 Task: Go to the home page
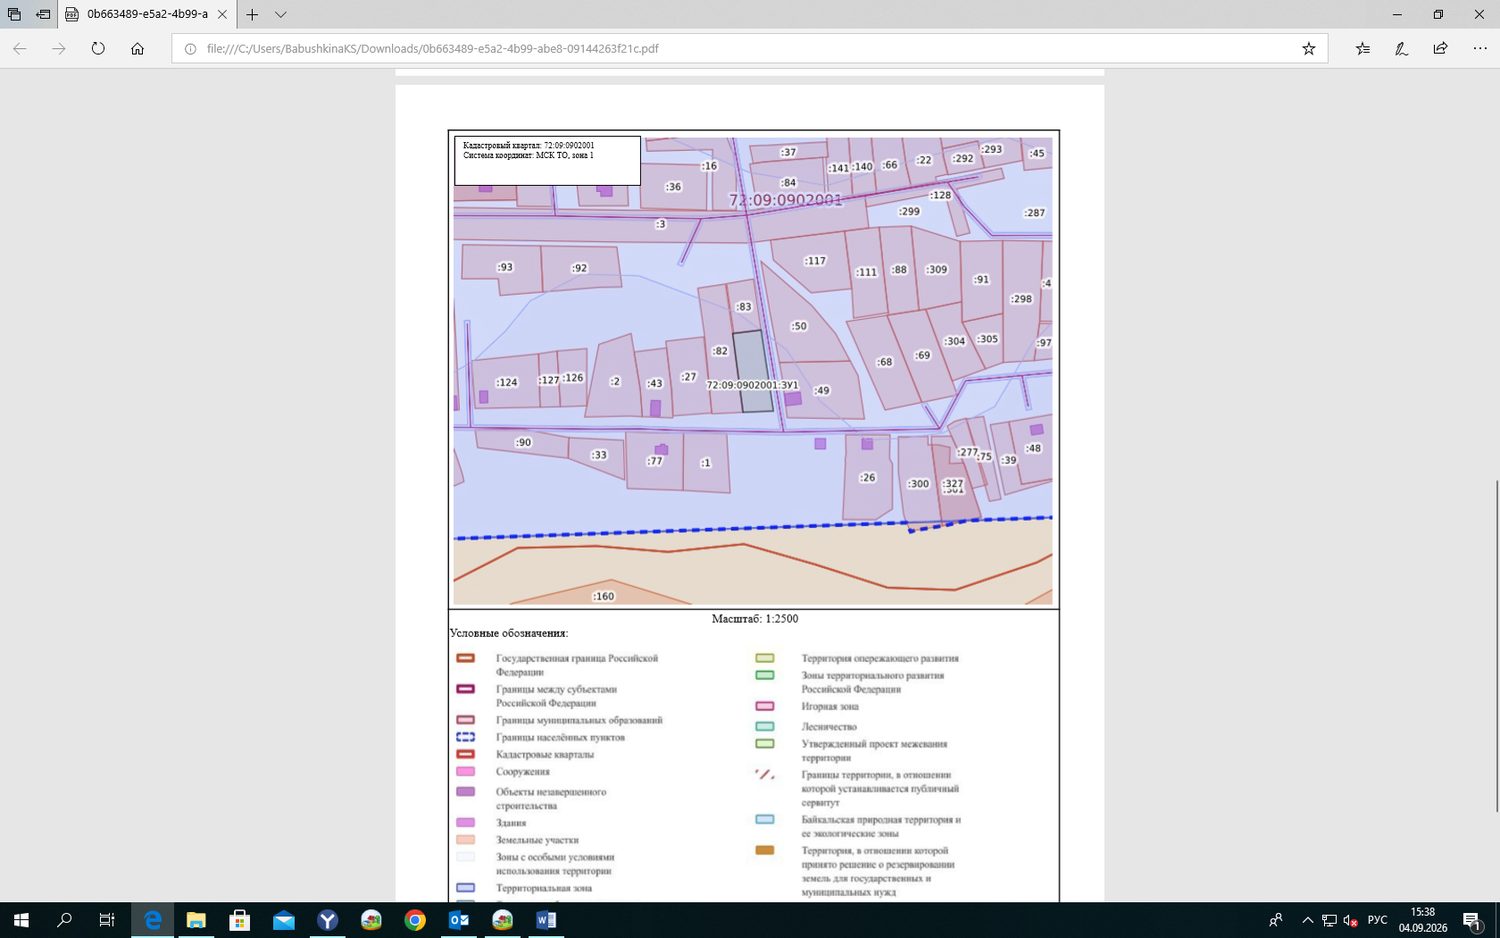click(138, 48)
